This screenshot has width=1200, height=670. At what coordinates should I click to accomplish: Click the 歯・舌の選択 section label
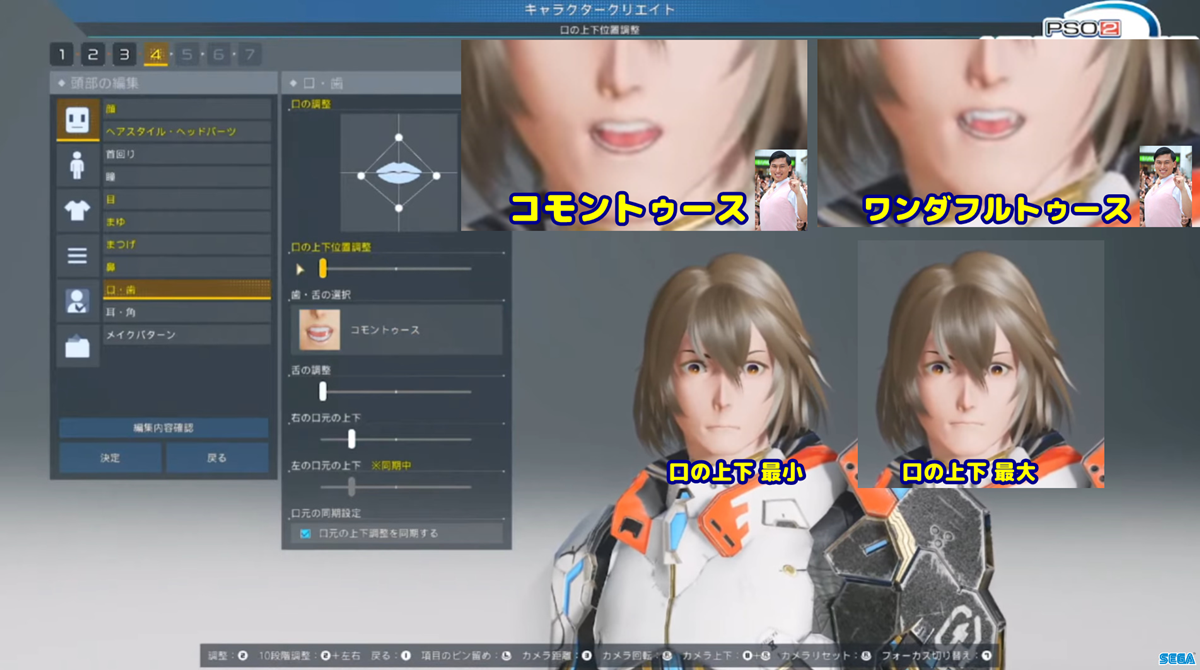319,295
